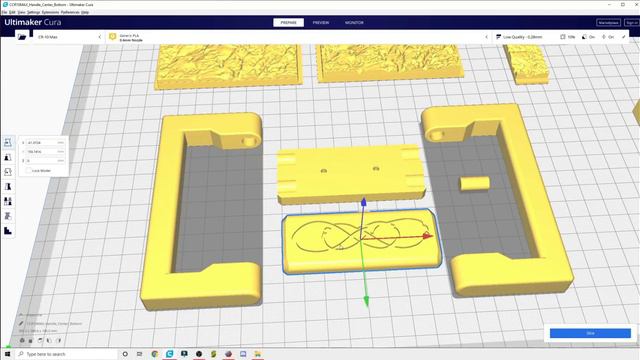This screenshot has width=640, height=360.
Task: Click the adhesion On icon
Action: 604,37
